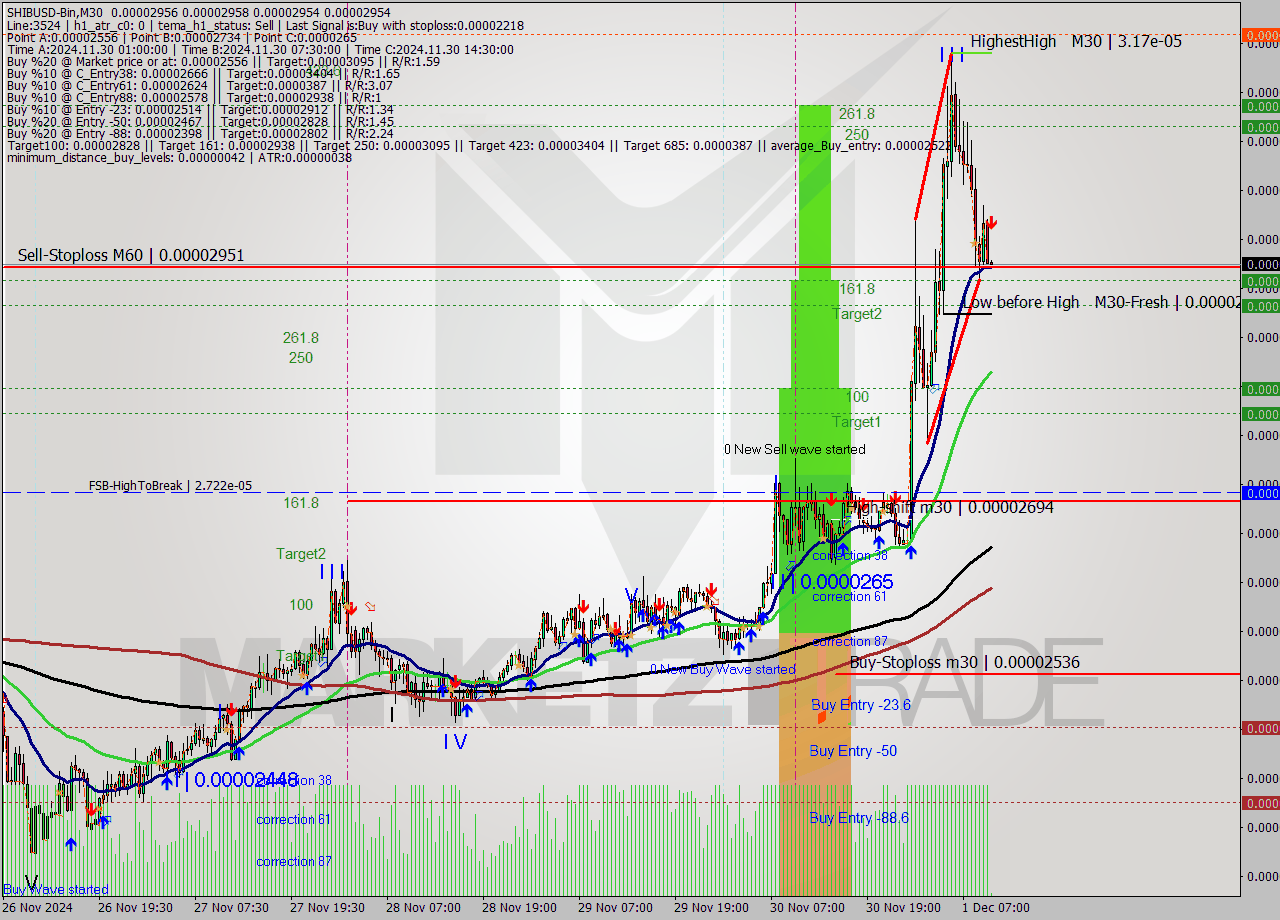This screenshot has width=1280, height=920.
Task: Click the orange price tag on the price axis
Action: coord(1260,35)
